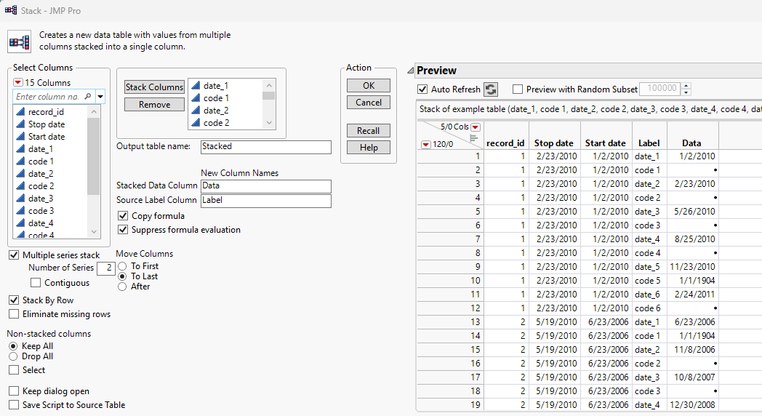
Task: Click the Recall button
Action: (x=368, y=131)
